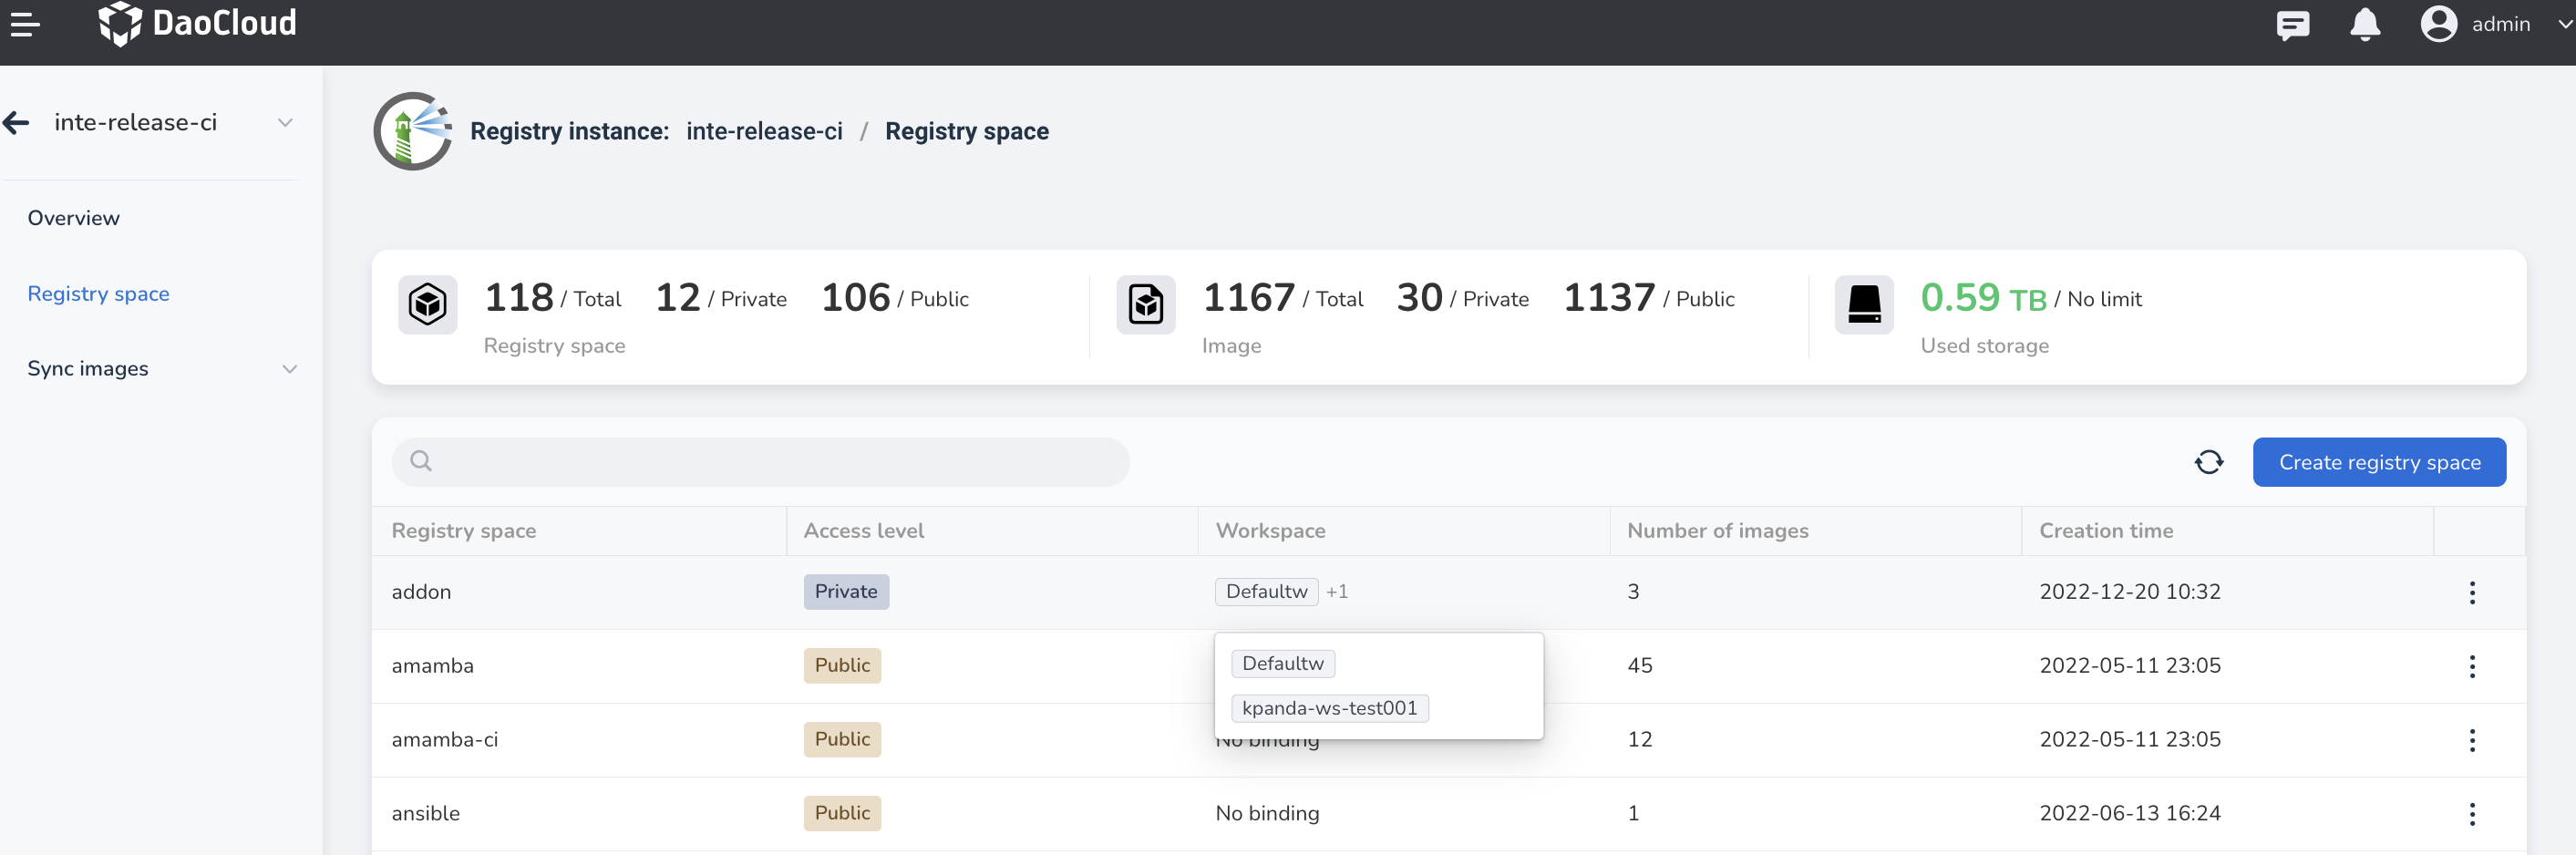The height and width of the screenshot is (855, 2576).
Task: Open the Overview menu item
Action: pos(73,218)
